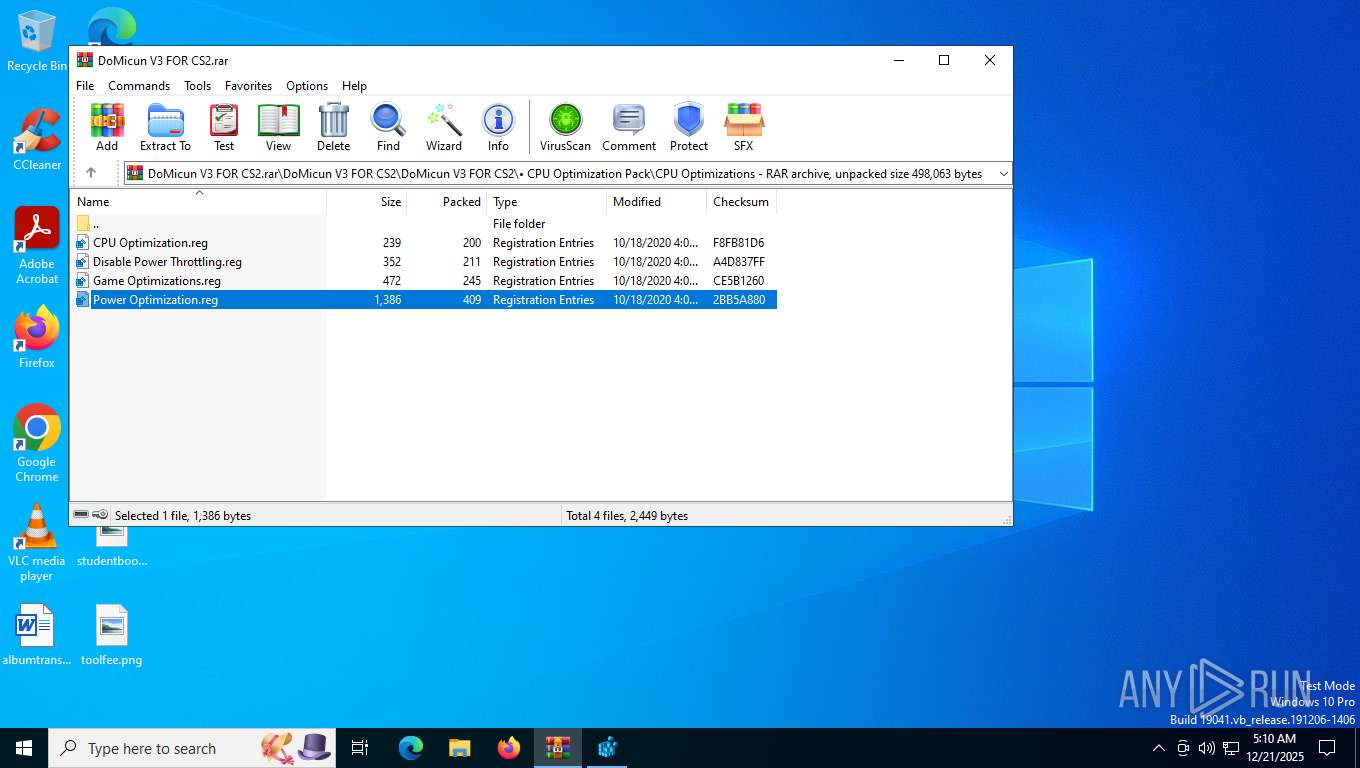Image resolution: width=1360 pixels, height=768 pixels.
Task: Select CPU Optimization.reg file
Action: [x=424, y=243]
